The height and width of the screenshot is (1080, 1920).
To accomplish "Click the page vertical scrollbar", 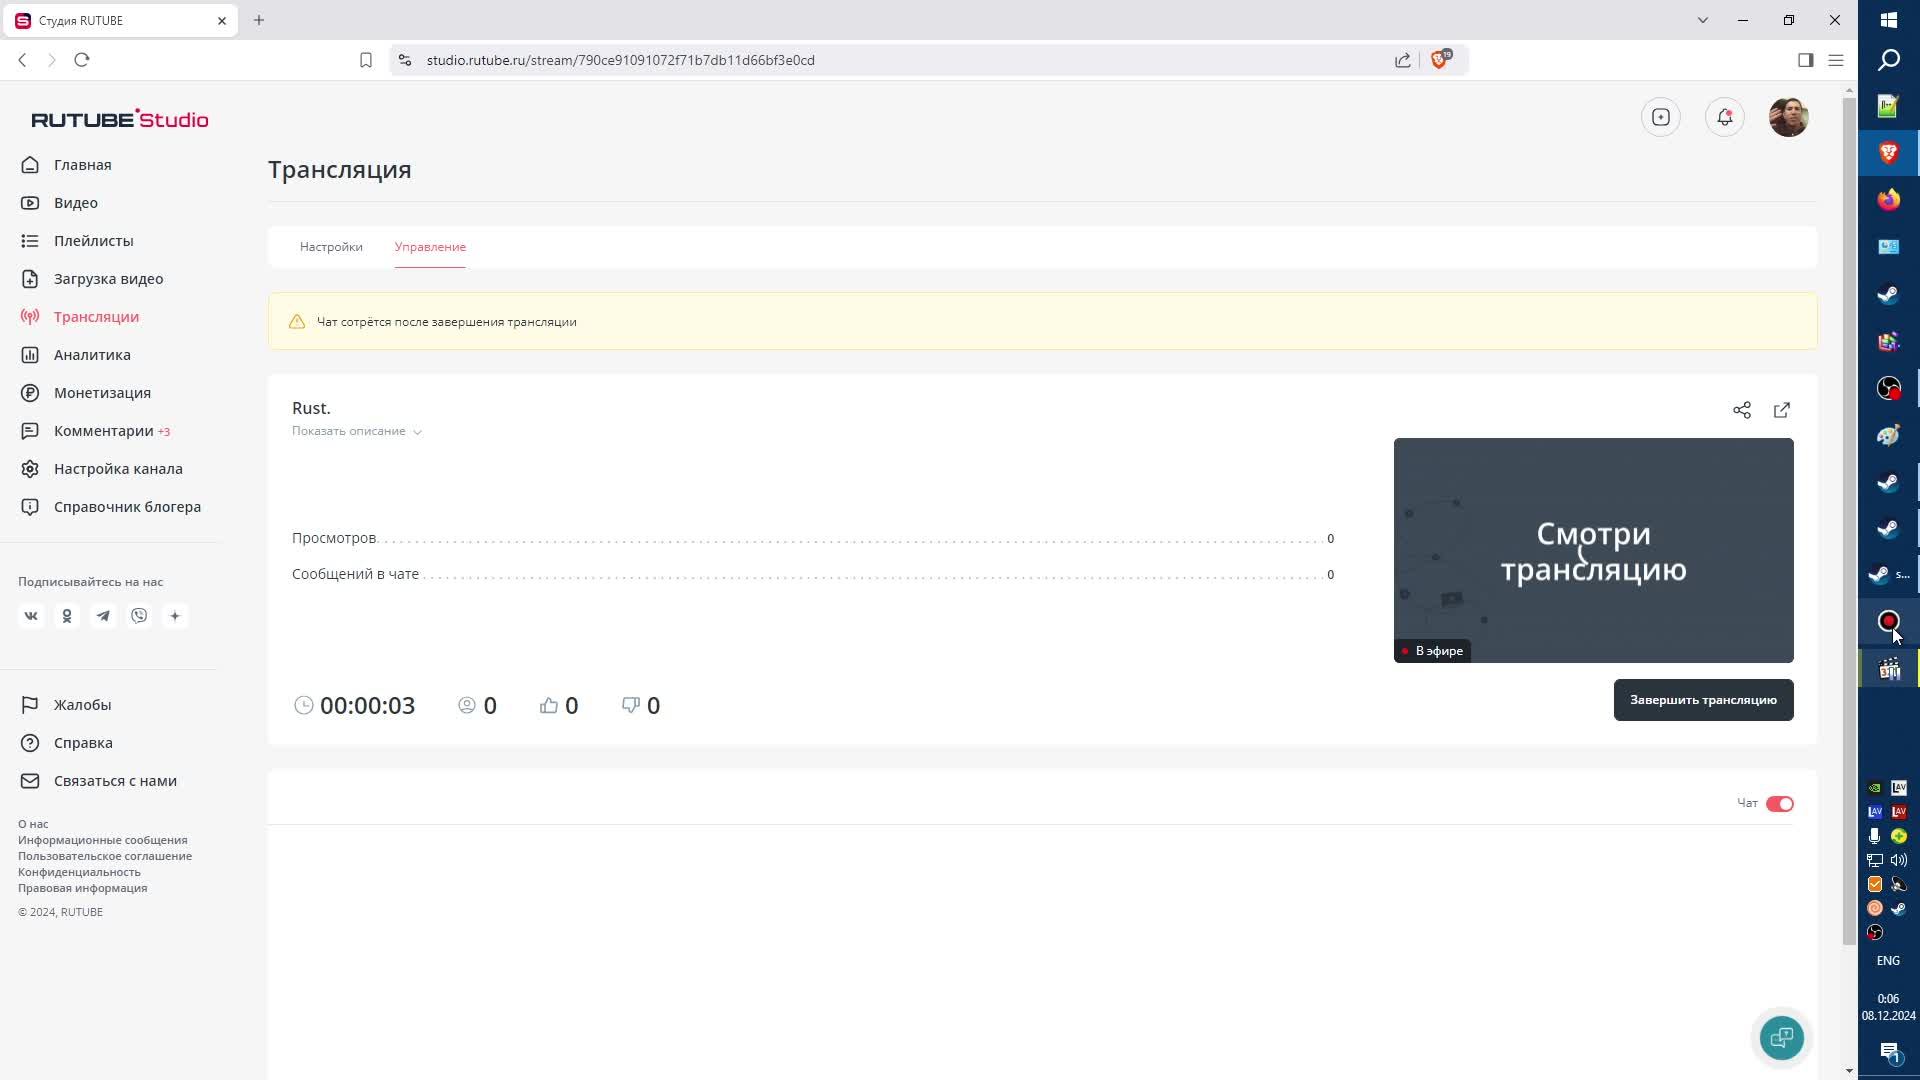I will pos(1848,520).
